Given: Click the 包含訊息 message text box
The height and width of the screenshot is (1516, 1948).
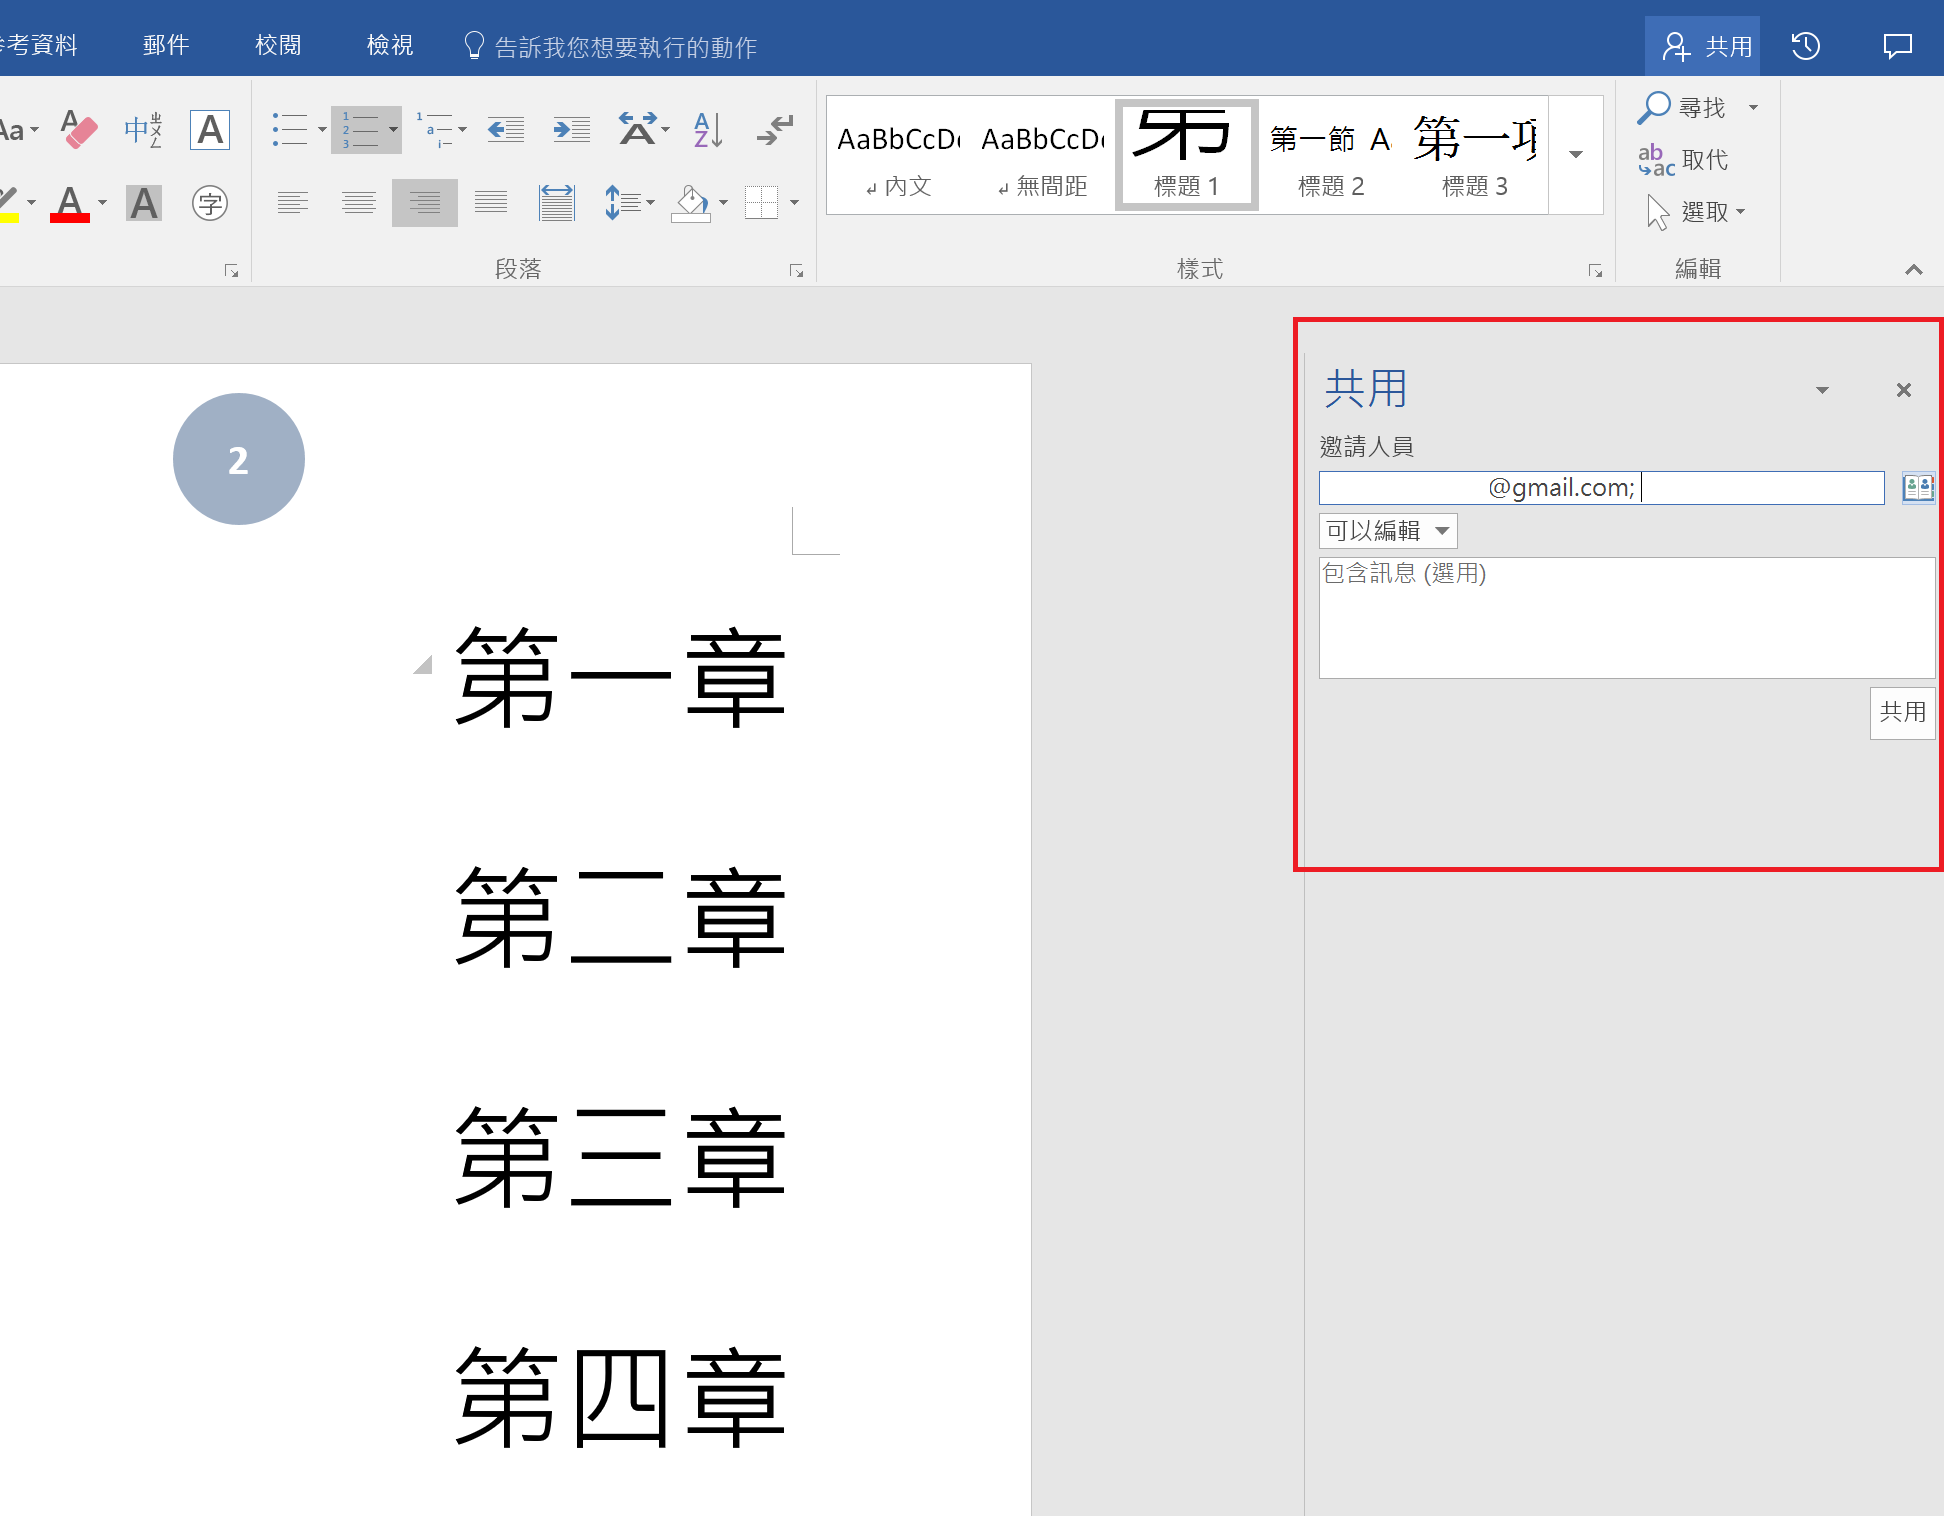Looking at the screenshot, I should [x=1626, y=617].
